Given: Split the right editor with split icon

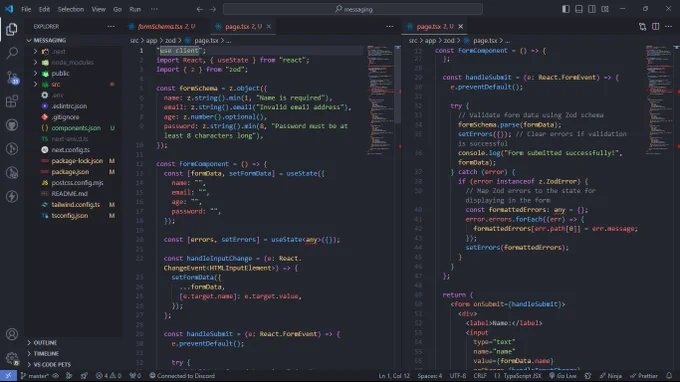Looking at the screenshot, I should click(x=655, y=26).
